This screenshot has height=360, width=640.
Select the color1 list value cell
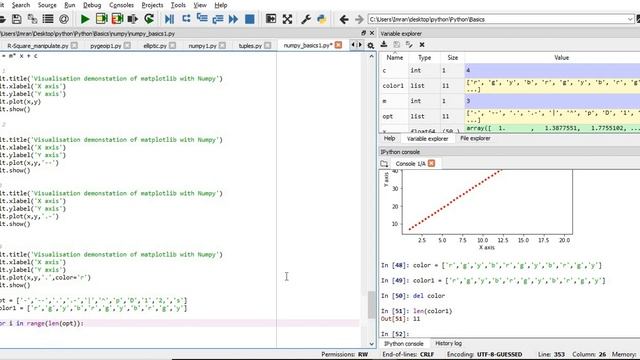click(x=552, y=86)
